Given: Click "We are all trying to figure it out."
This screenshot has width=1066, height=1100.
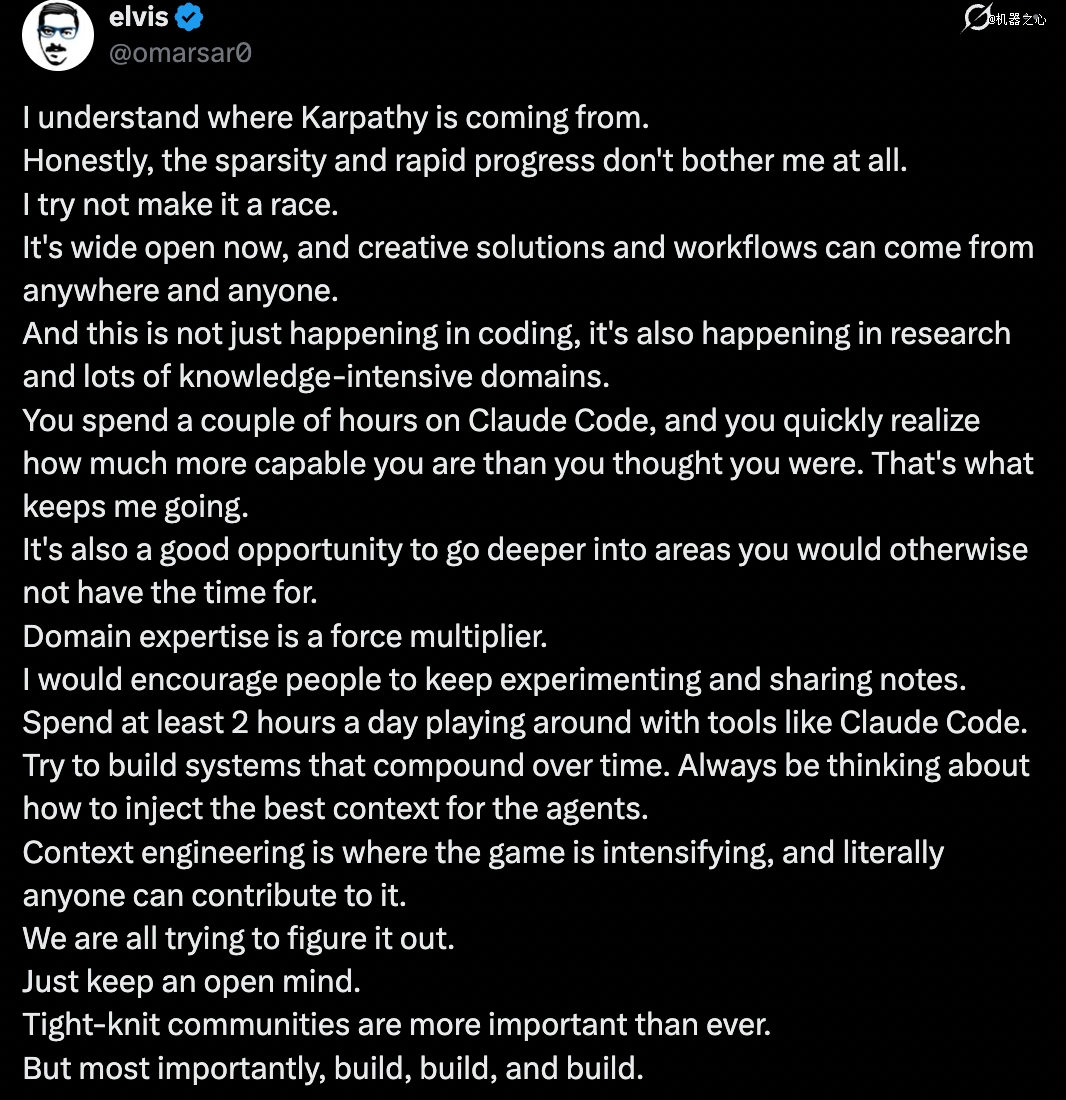Looking at the screenshot, I should tap(238, 938).
